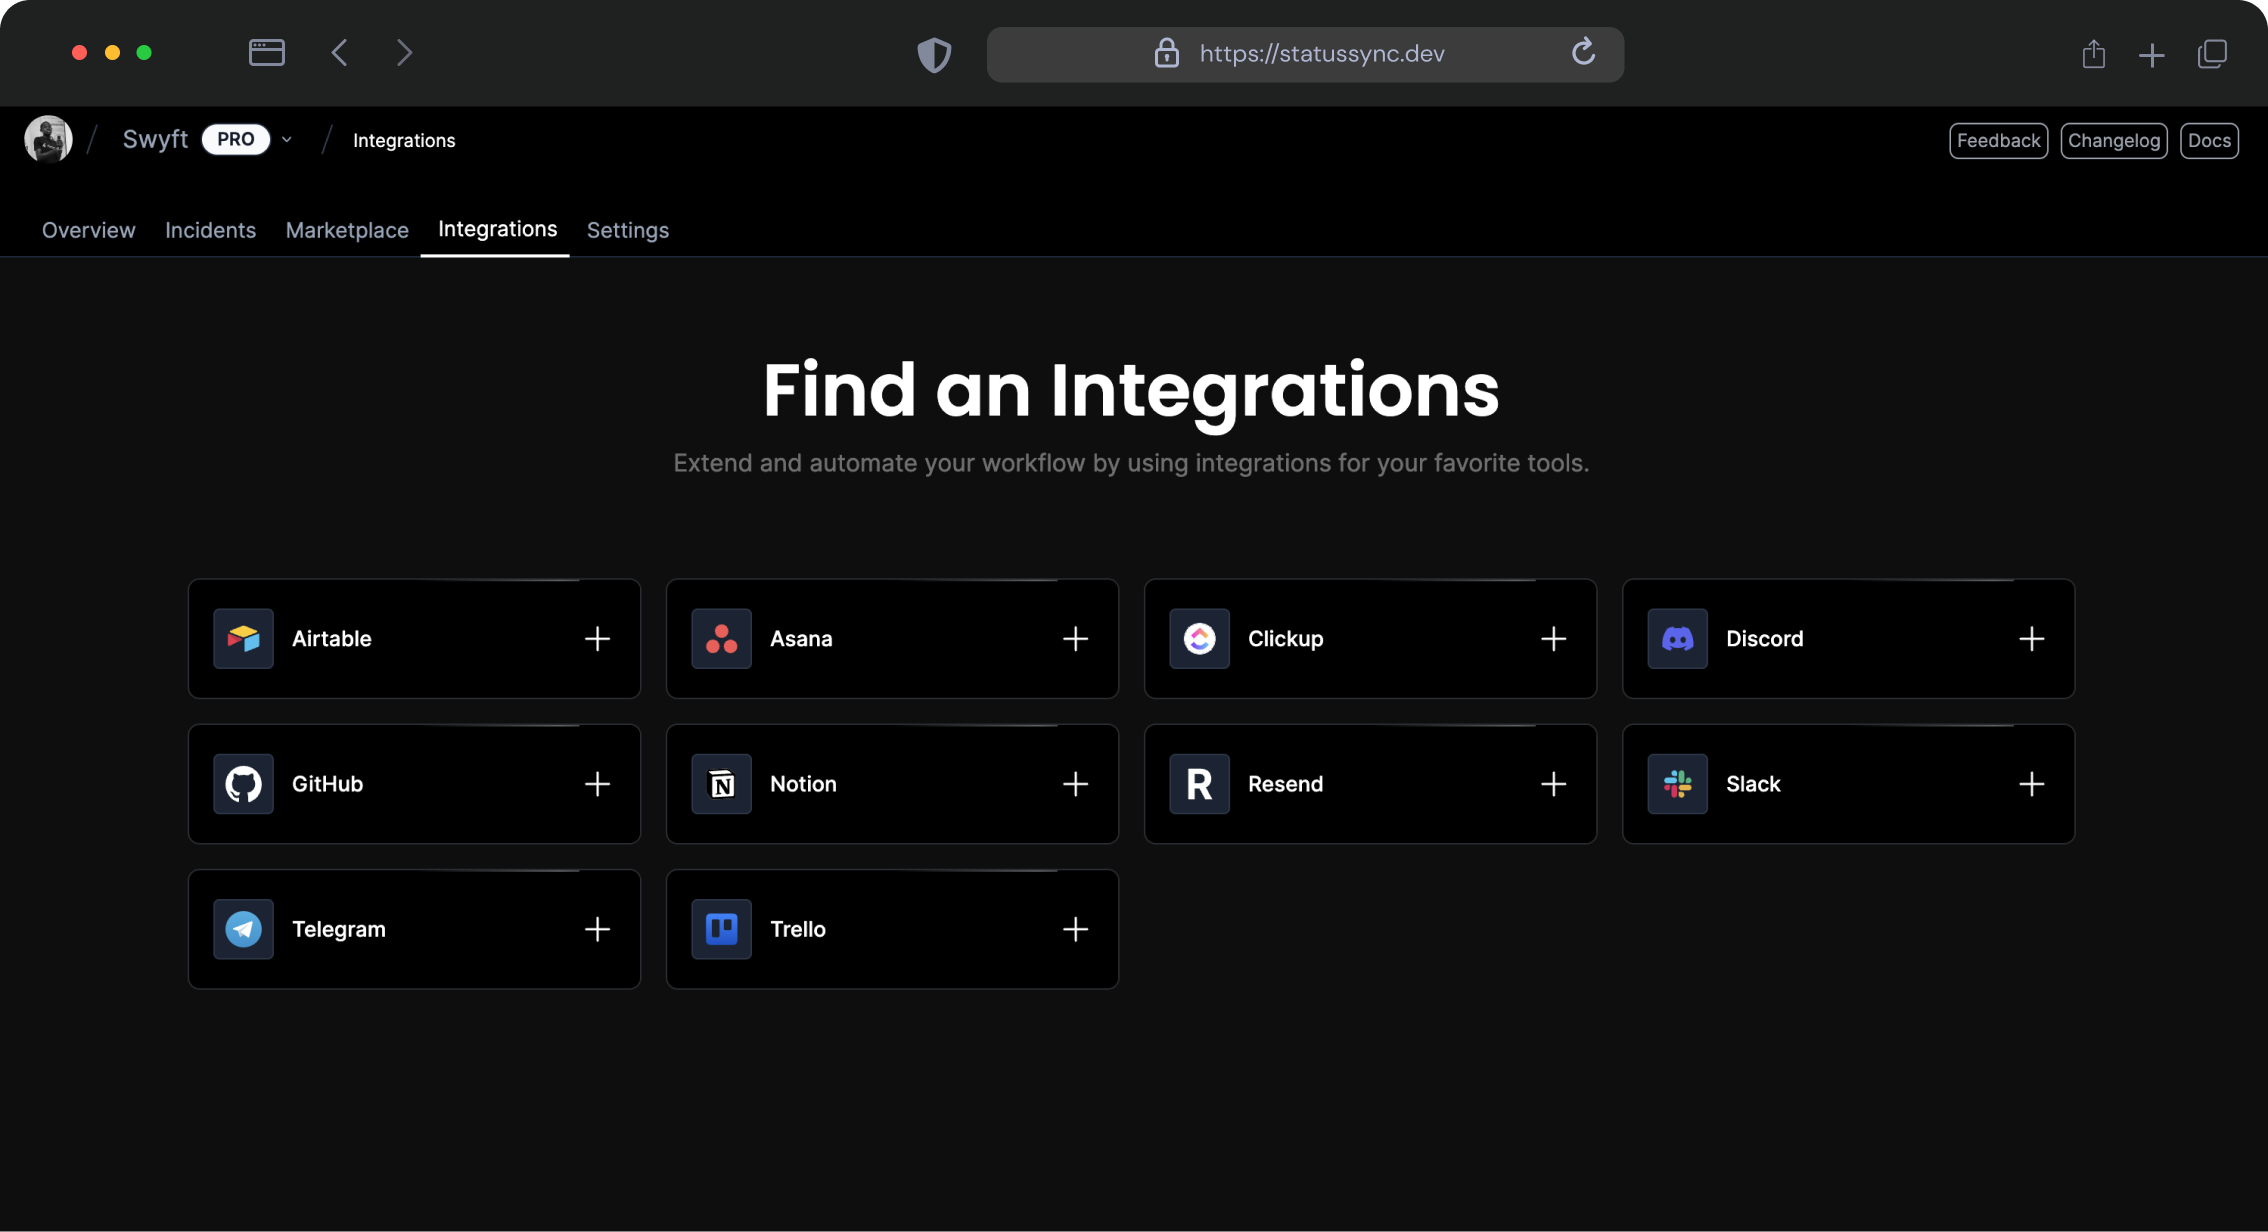Click the Resend logo icon
The height and width of the screenshot is (1232, 2268).
click(x=1199, y=784)
